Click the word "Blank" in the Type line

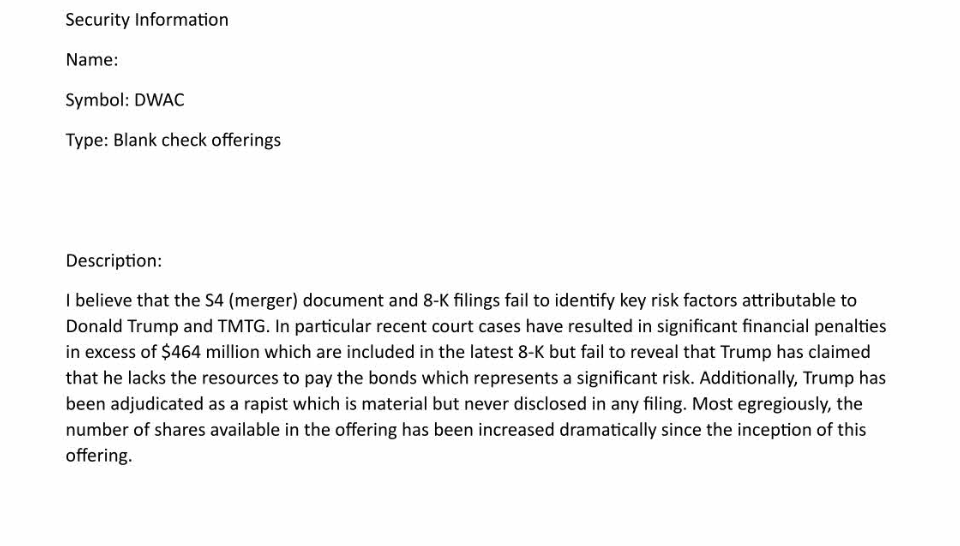pyautogui.click(x=135, y=140)
